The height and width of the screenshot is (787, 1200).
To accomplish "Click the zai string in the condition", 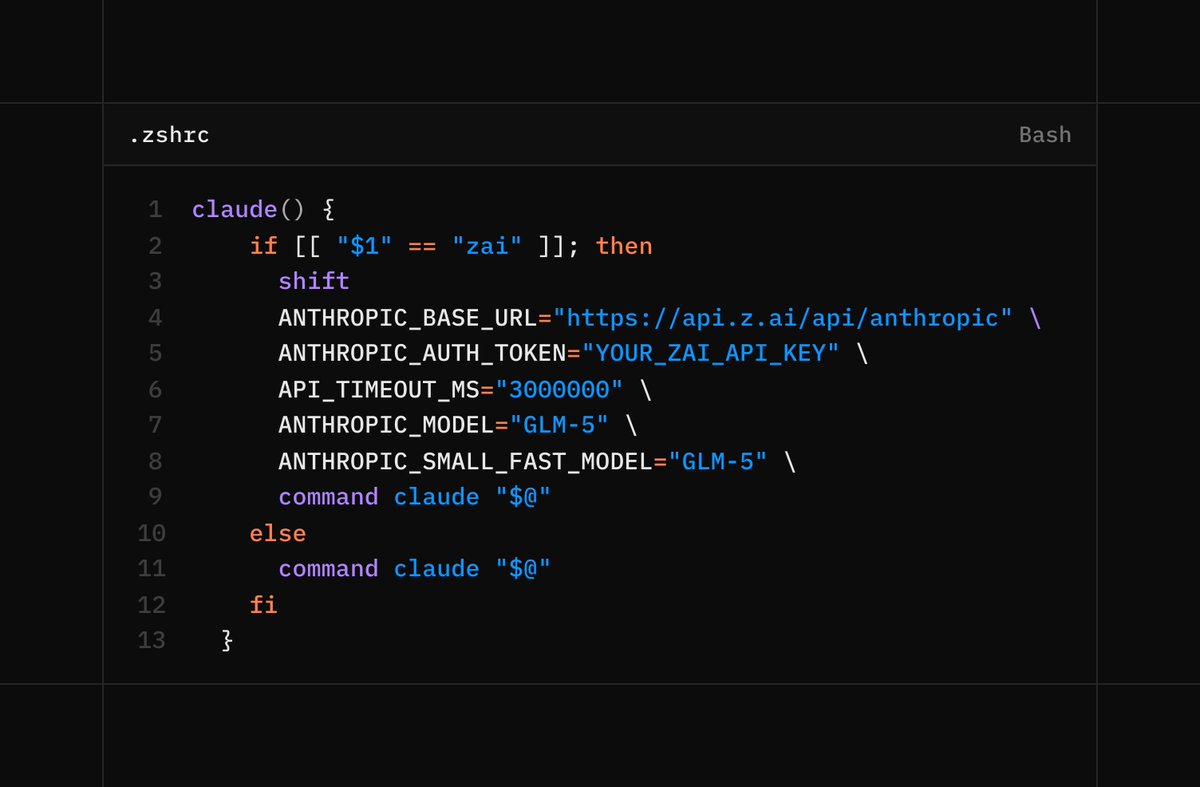I will 489,245.
